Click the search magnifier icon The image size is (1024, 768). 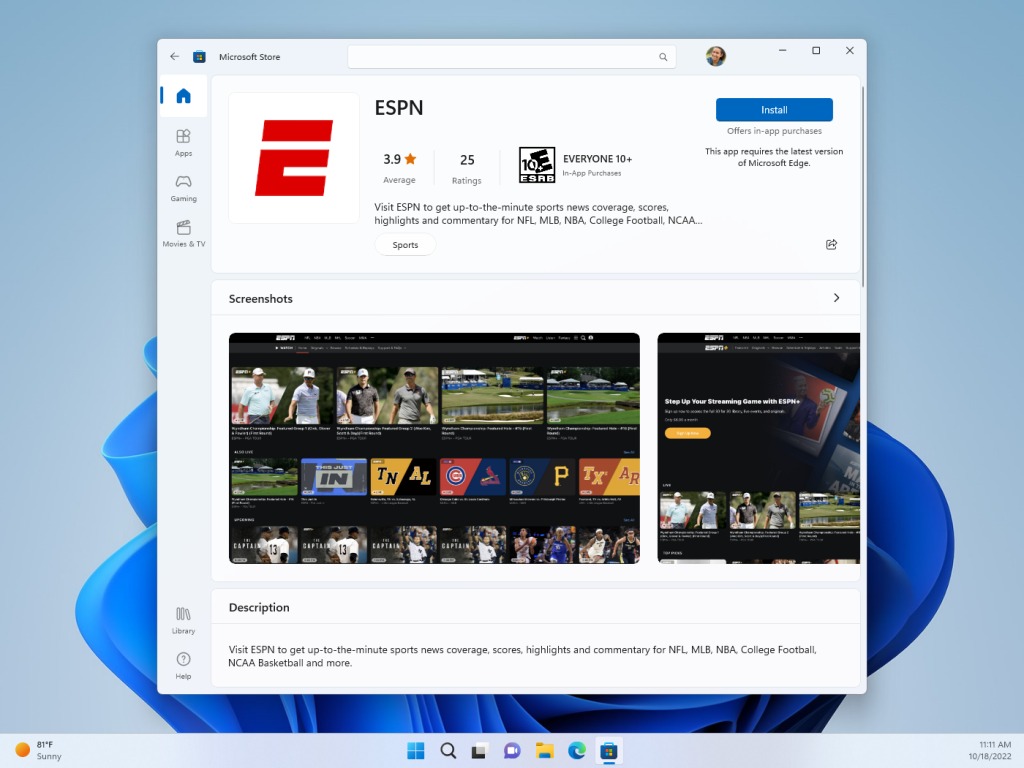click(662, 57)
